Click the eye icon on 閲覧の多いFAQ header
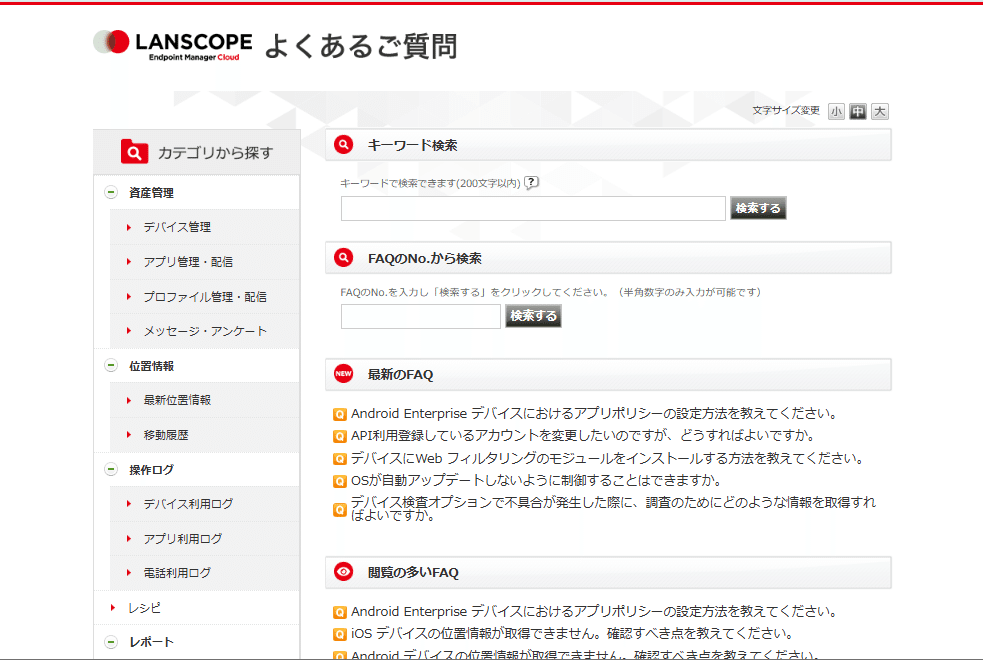Image resolution: width=983 pixels, height=660 pixels. tap(345, 571)
